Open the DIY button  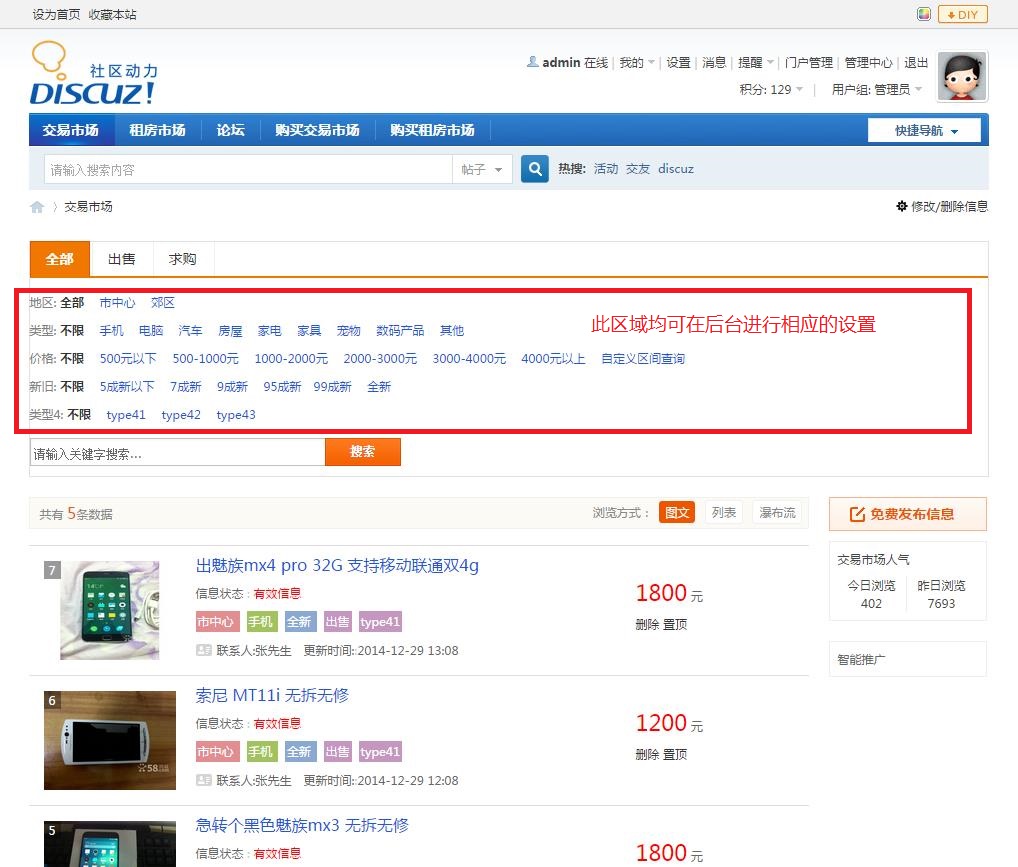coord(963,14)
